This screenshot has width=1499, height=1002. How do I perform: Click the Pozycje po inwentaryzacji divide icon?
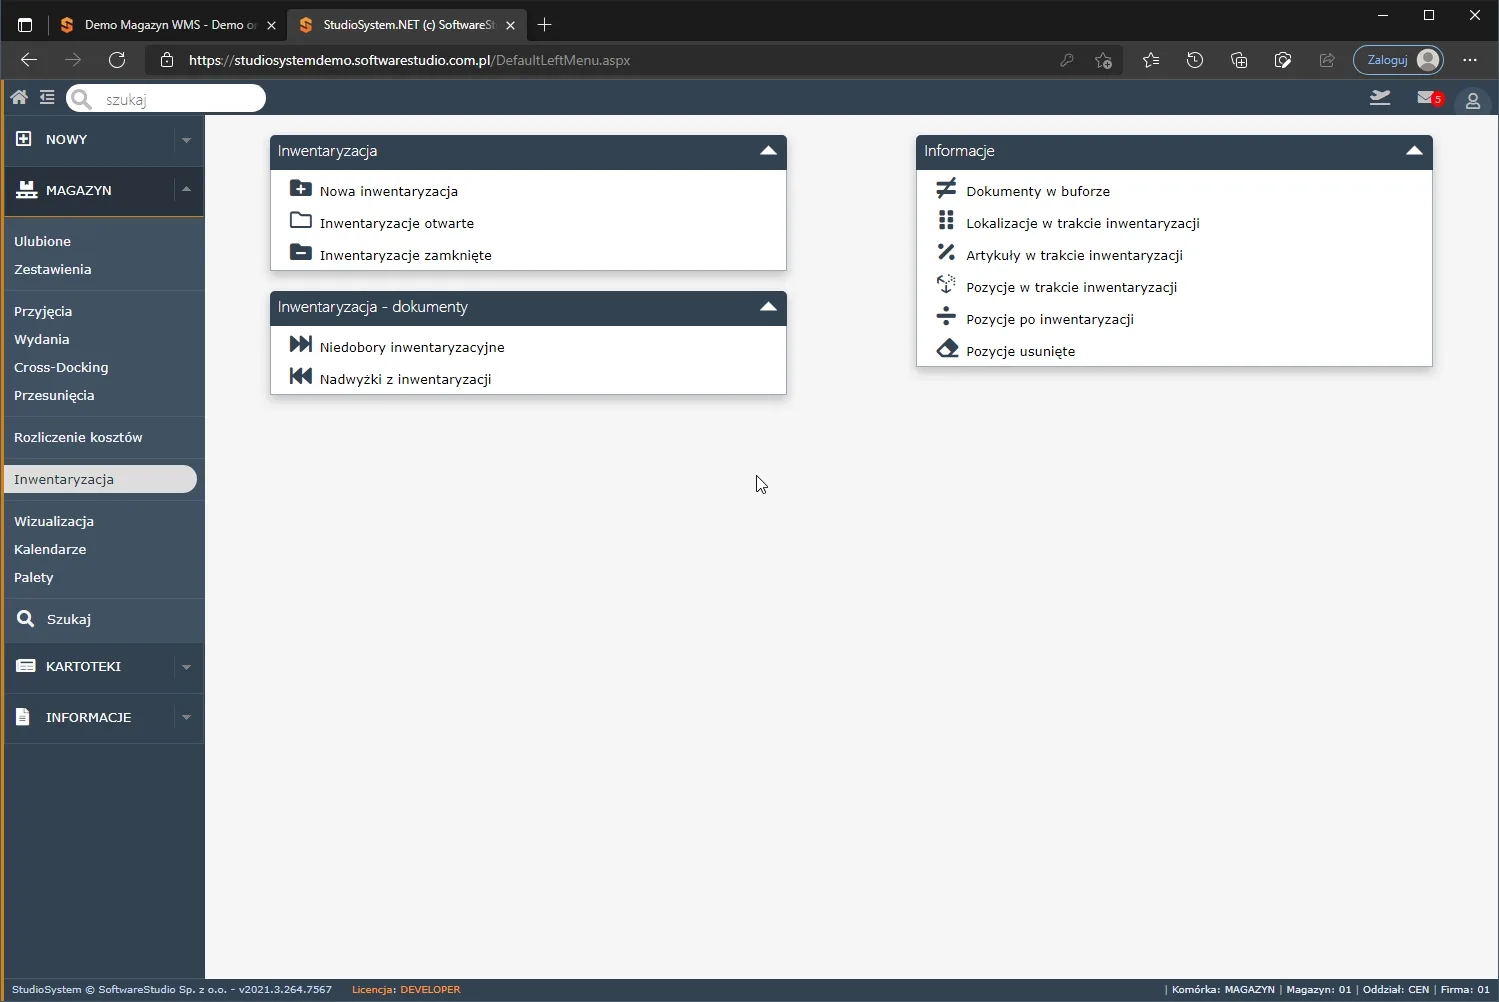946,316
